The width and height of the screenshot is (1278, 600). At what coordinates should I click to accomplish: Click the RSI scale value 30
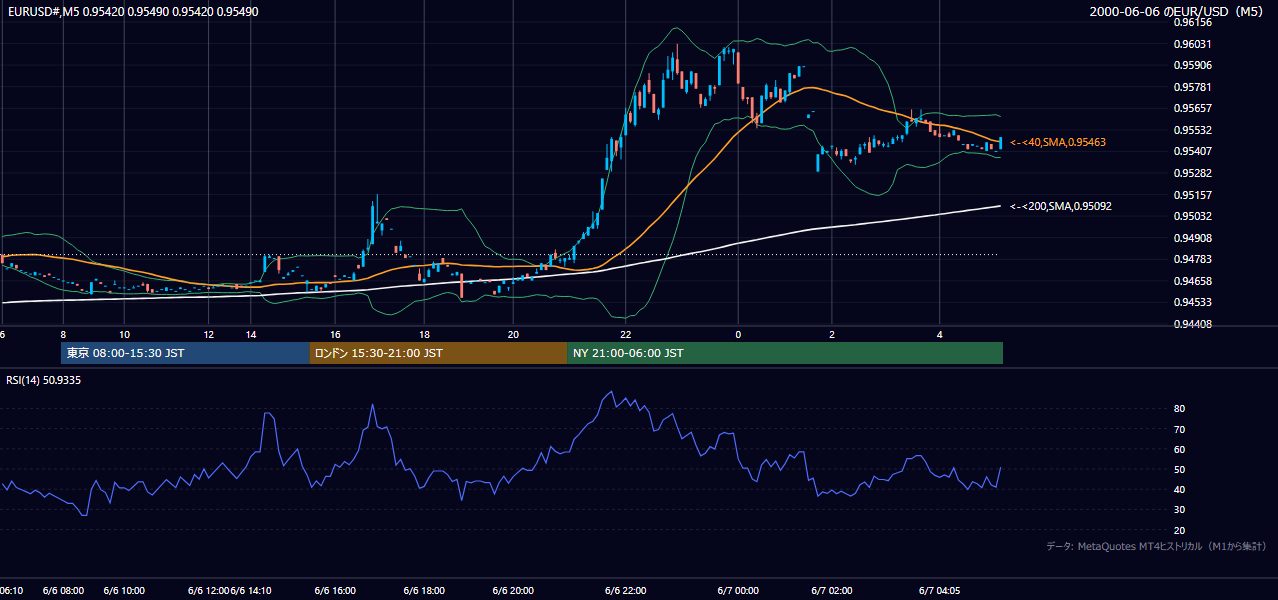1179,510
